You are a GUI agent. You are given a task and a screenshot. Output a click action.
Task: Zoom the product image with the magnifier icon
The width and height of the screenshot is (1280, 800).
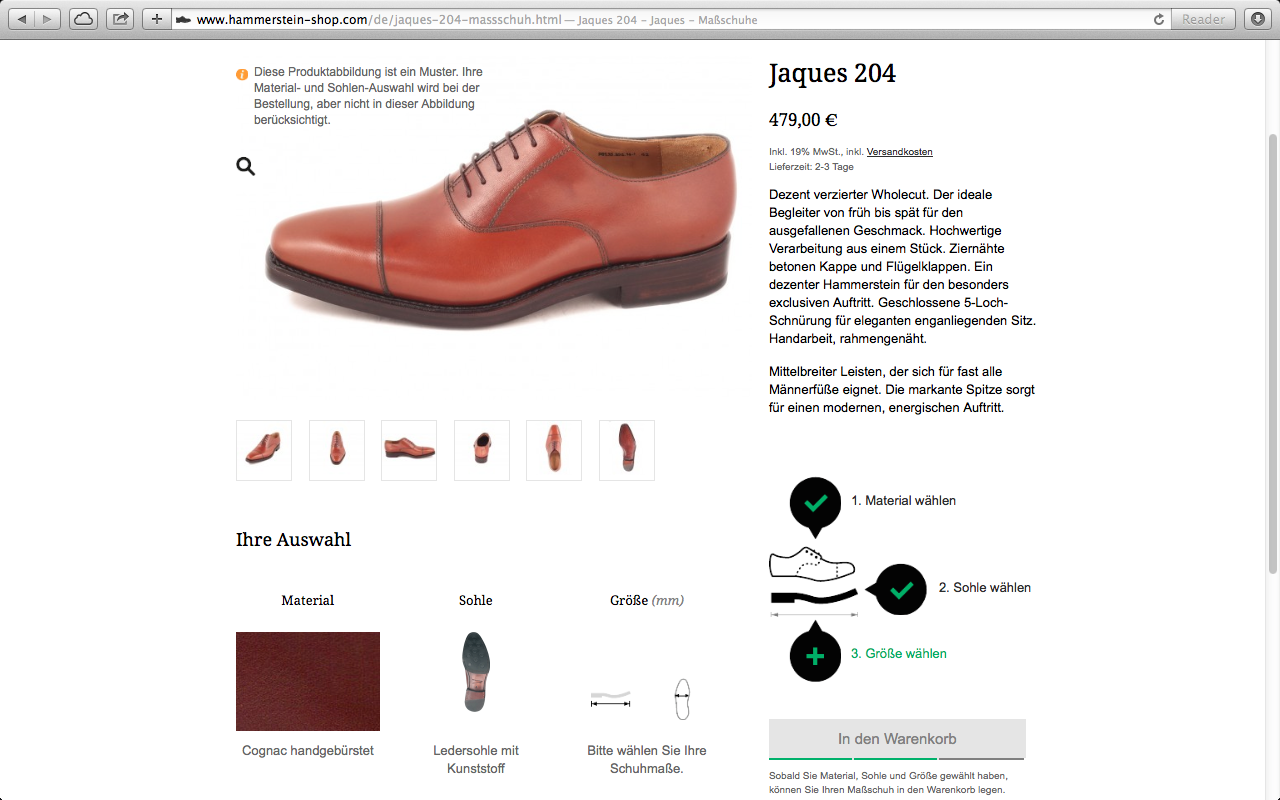coord(245,166)
